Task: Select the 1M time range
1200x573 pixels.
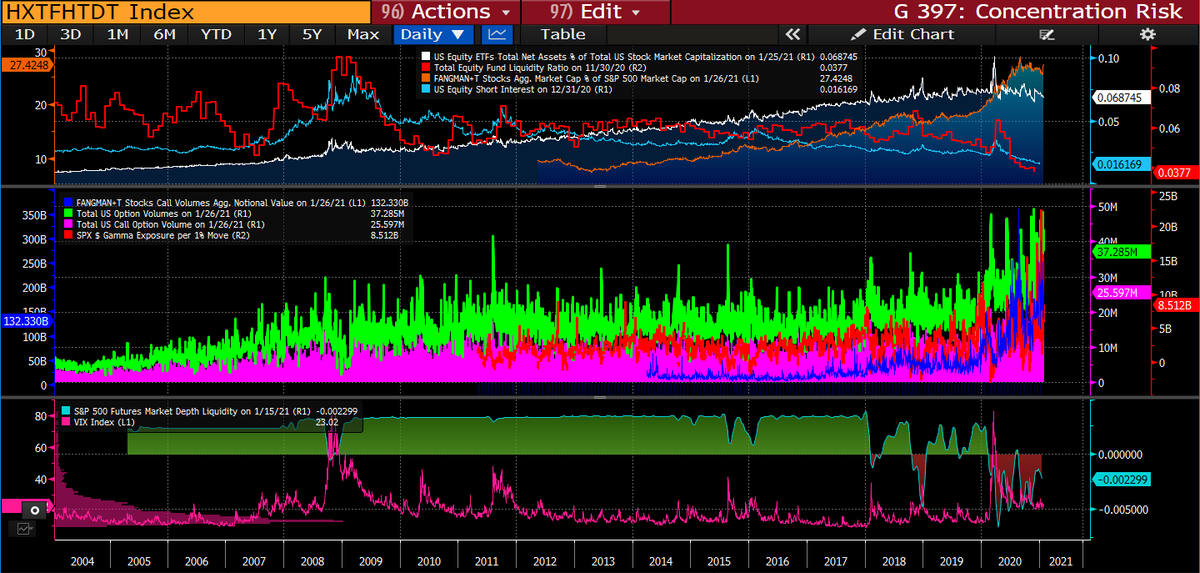Action: pyautogui.click(x=117, y=34)
